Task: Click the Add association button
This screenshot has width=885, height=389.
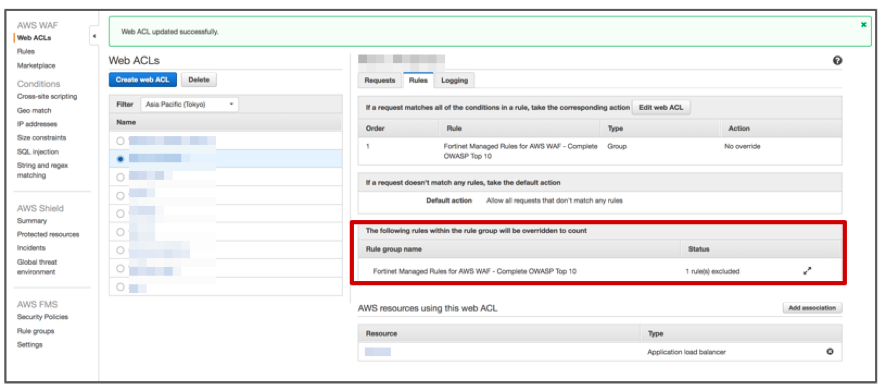Action: pos(812,308)
